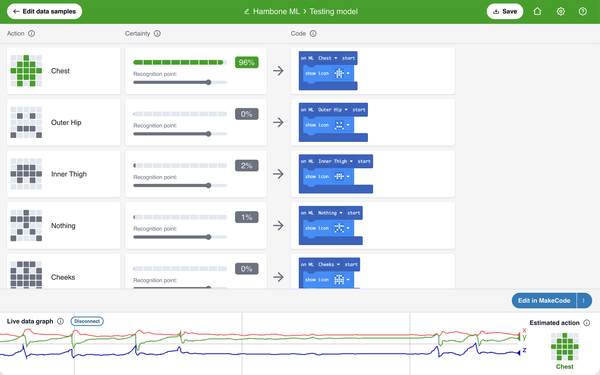
Task: Click Edit in MakeCode button
Action: tap(544, 301)
